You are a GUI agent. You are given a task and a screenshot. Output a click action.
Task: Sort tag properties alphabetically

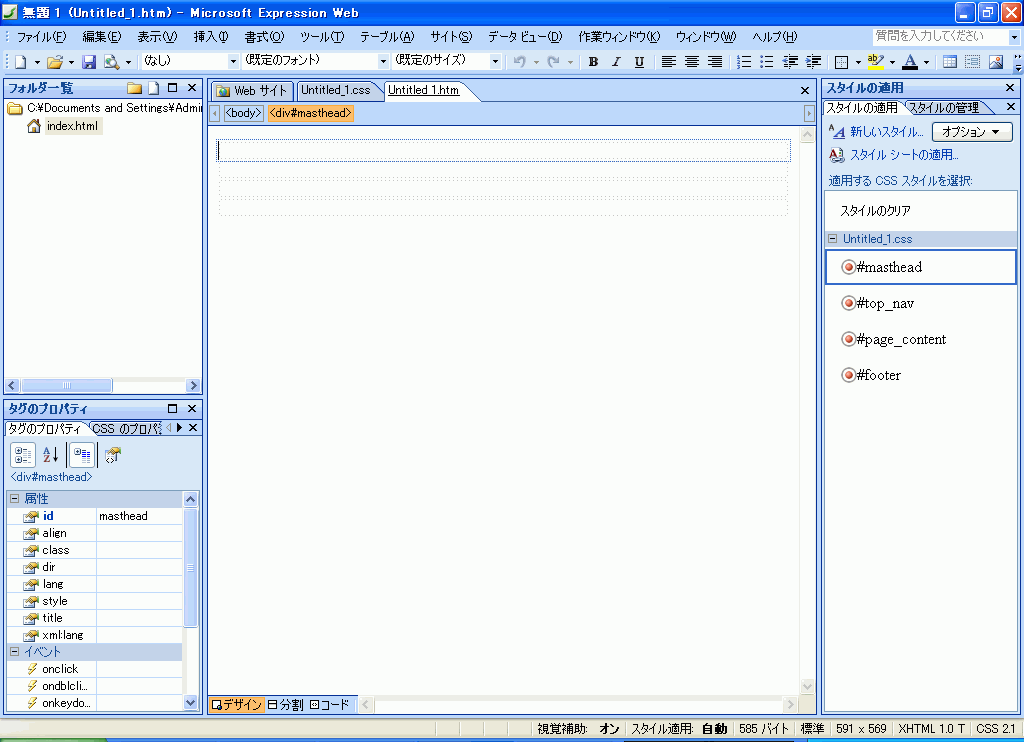pyautogui.click(x=50, y=455)
